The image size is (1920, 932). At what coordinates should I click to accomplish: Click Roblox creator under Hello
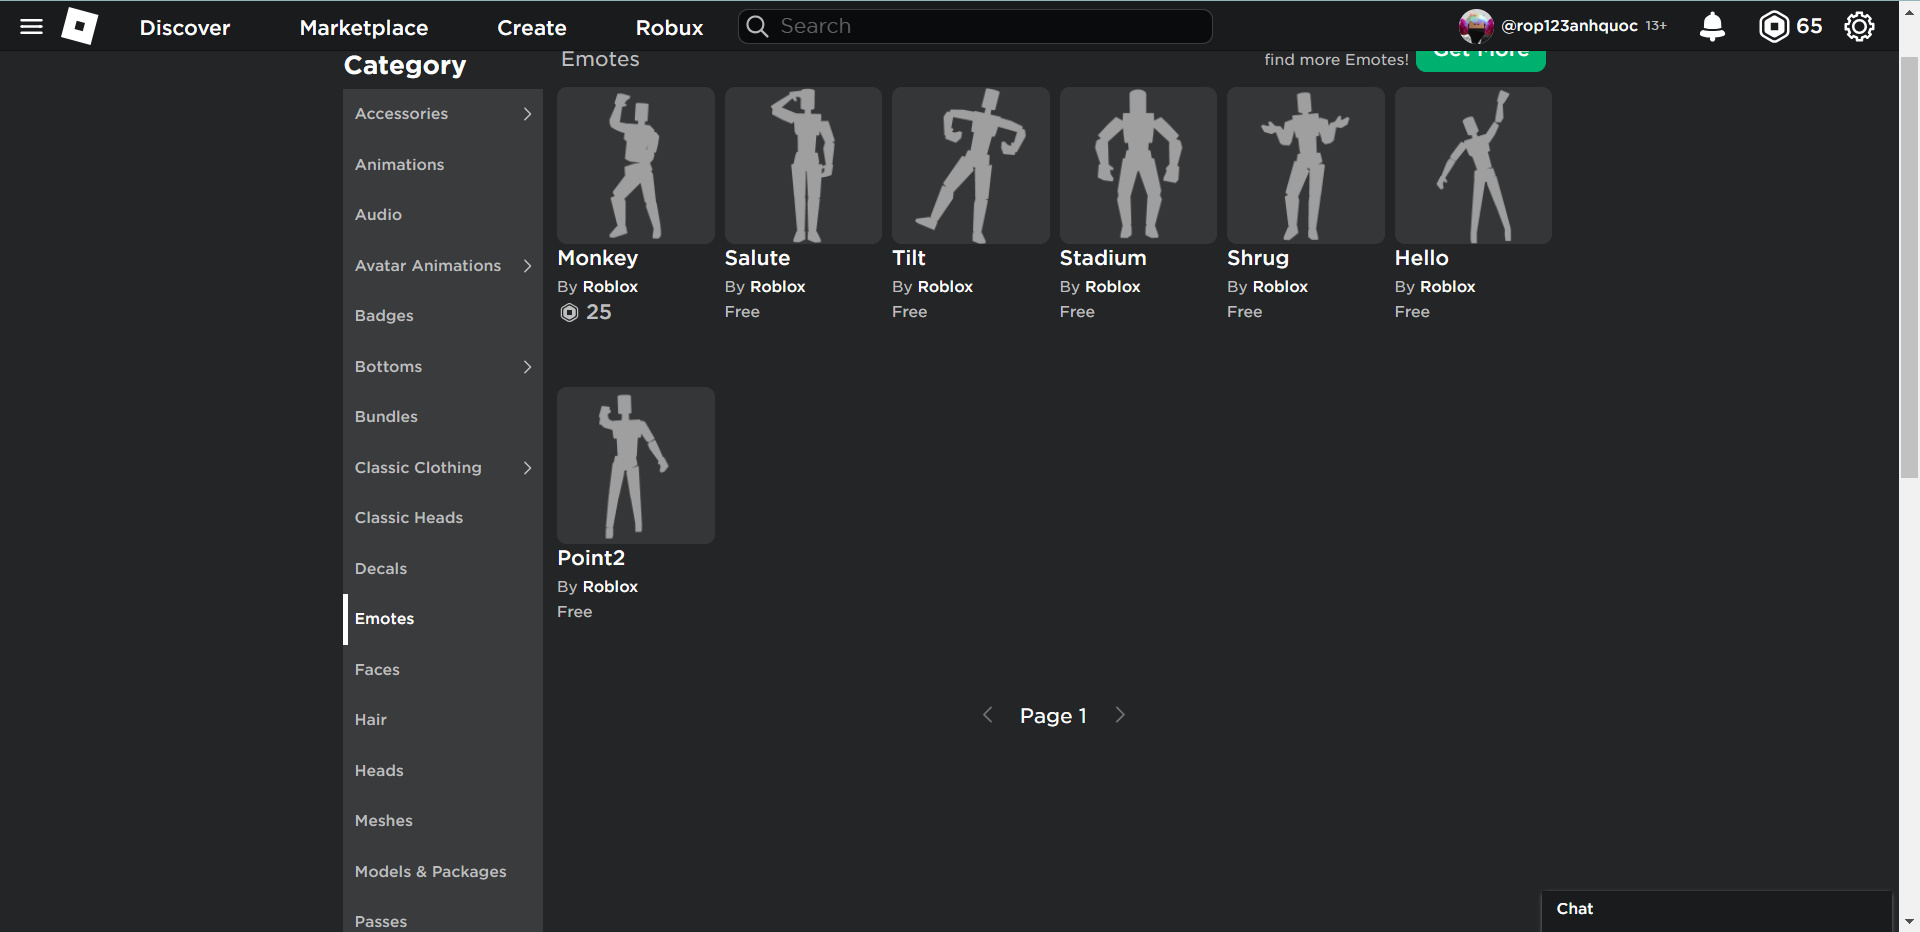[x=1448, y=287]
